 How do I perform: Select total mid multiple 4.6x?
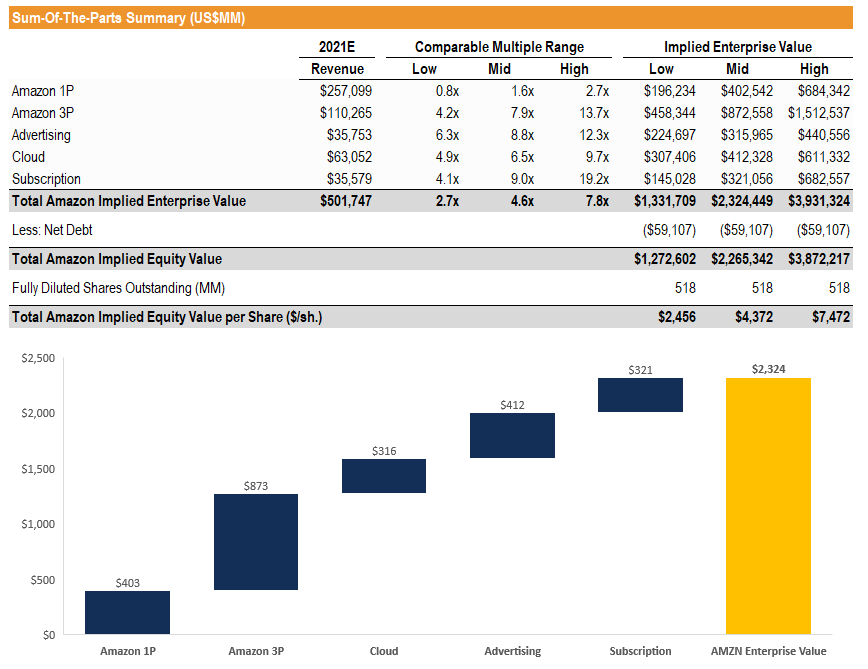point(522,201)
